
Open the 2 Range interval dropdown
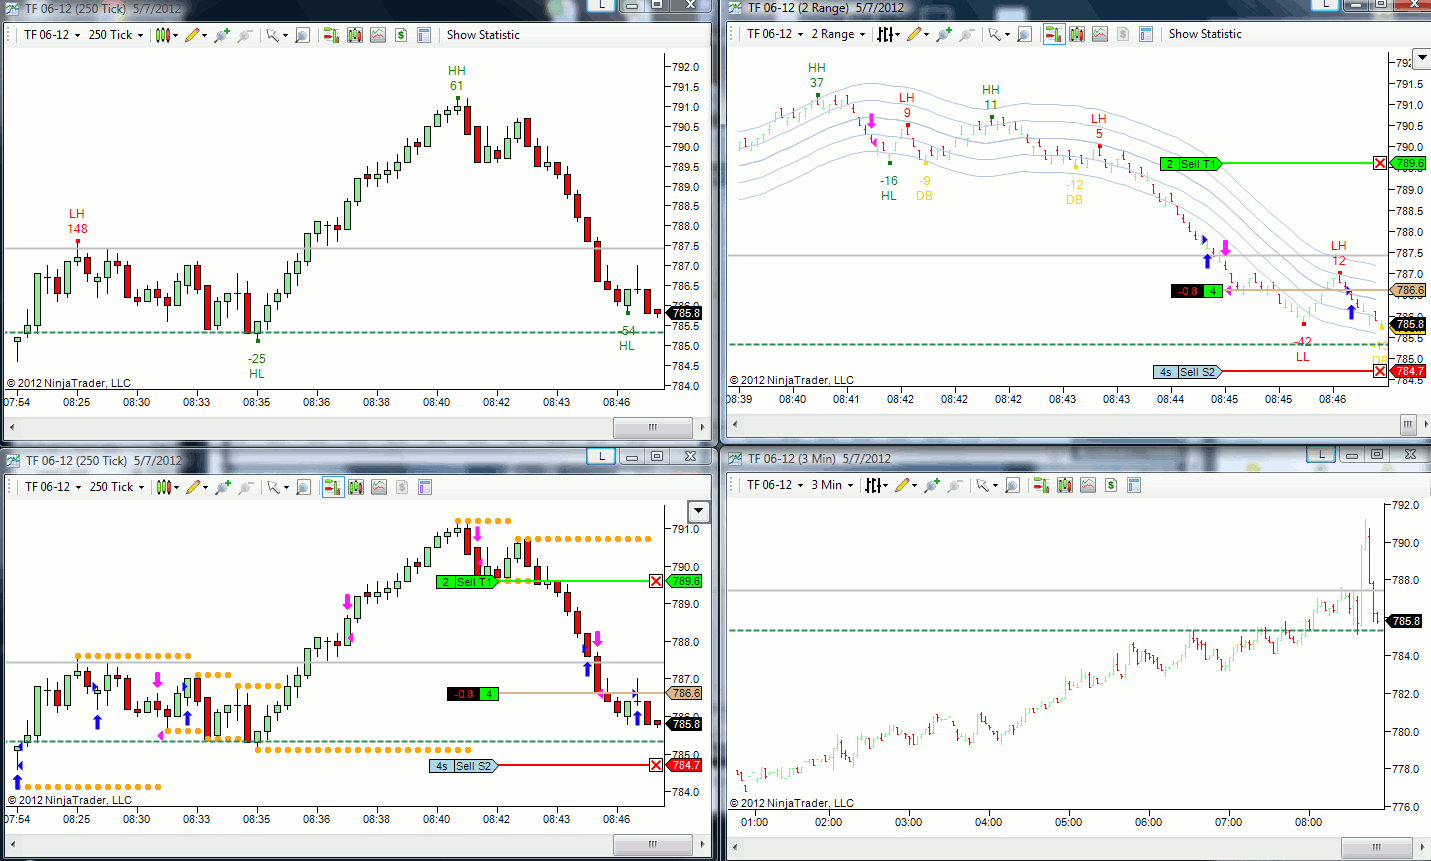(838, 34)
